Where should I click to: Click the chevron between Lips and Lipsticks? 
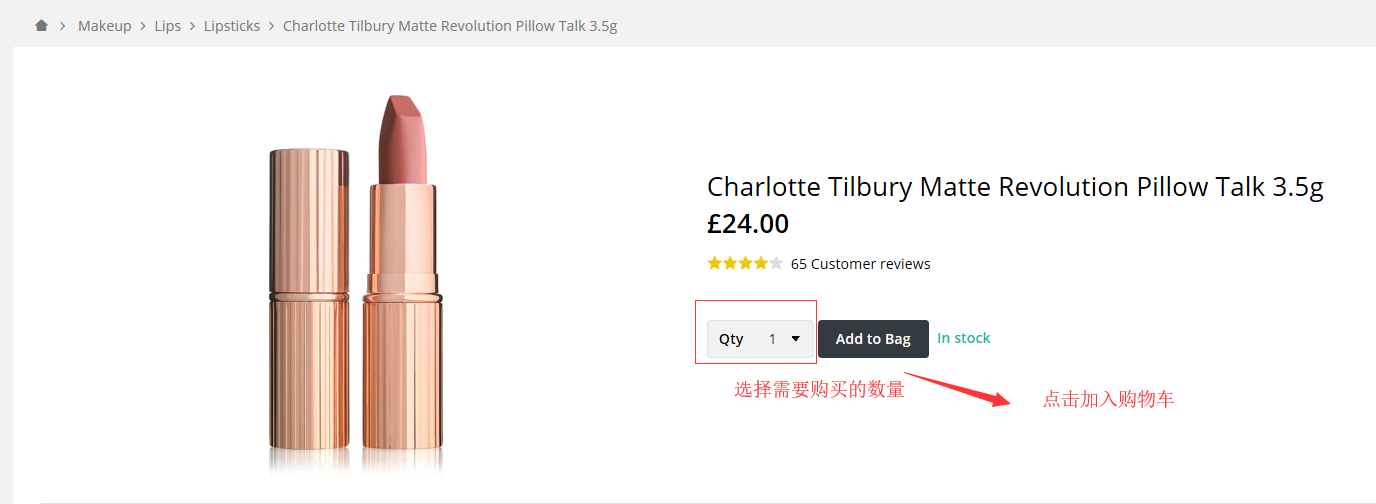coord(192,26)
